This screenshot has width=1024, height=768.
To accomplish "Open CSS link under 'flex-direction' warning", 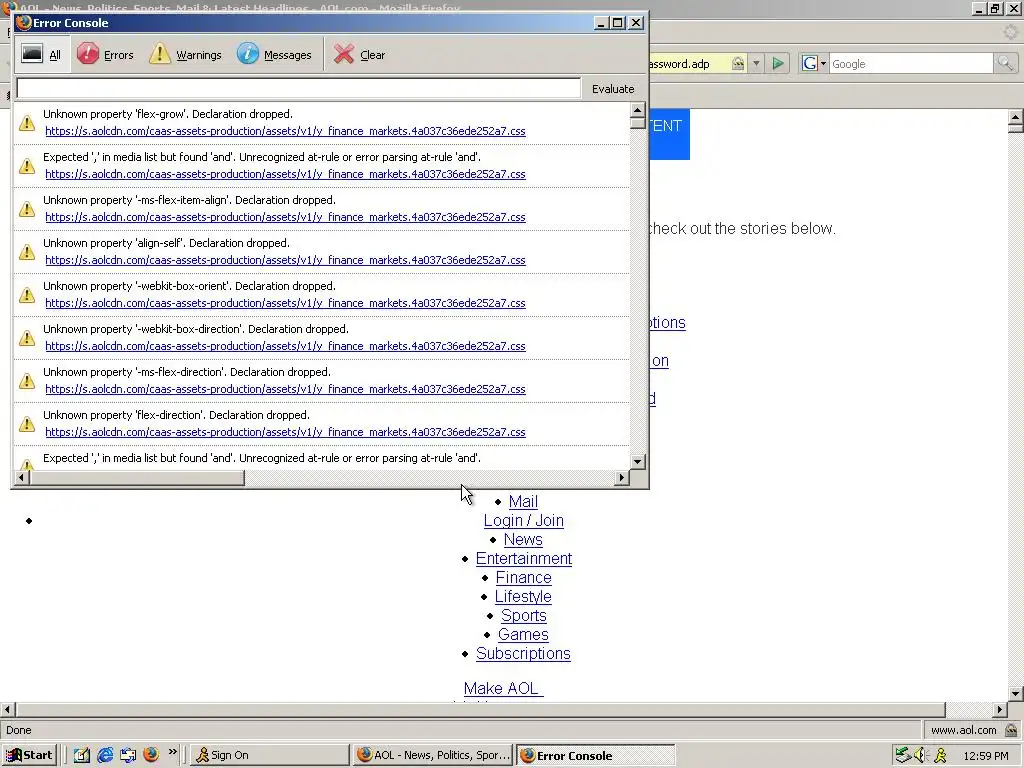I will pyautogui.click(x=285, y=433).
